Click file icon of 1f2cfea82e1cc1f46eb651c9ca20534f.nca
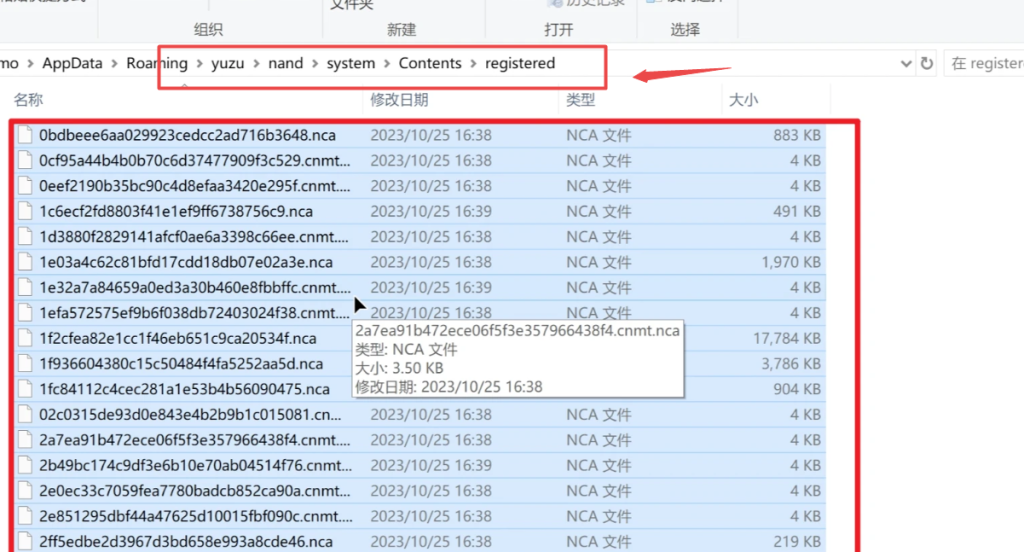The height and width of the screenshot is (552, 1024). pos(25,338)
